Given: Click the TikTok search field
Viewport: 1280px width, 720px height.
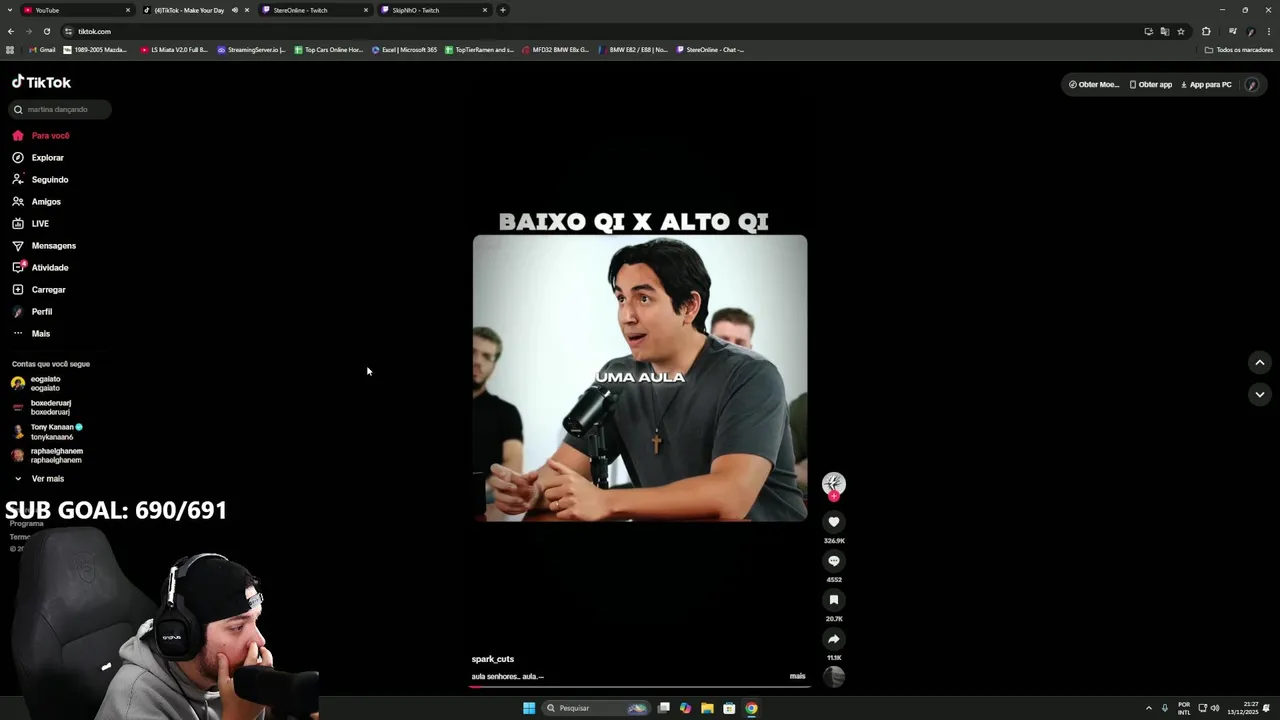Looking at the screenshot, I should (x=60, y=109).
